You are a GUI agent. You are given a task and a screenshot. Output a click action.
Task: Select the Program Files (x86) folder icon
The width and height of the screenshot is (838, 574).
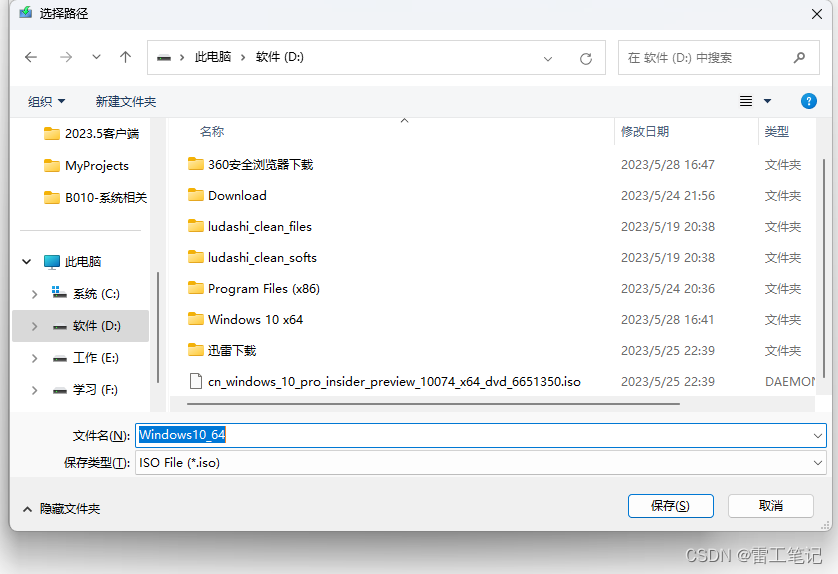pos(196,288)
